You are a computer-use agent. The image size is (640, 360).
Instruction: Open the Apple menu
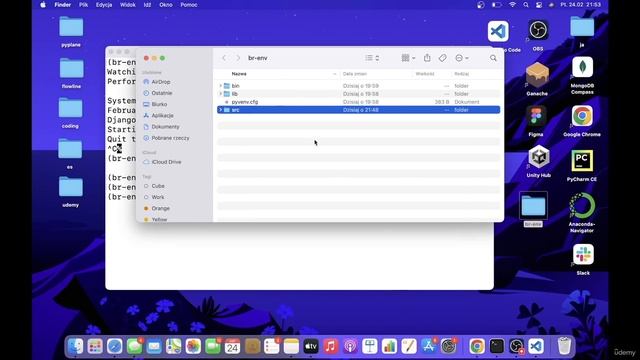pyautogui.click(x=43, y=5)
